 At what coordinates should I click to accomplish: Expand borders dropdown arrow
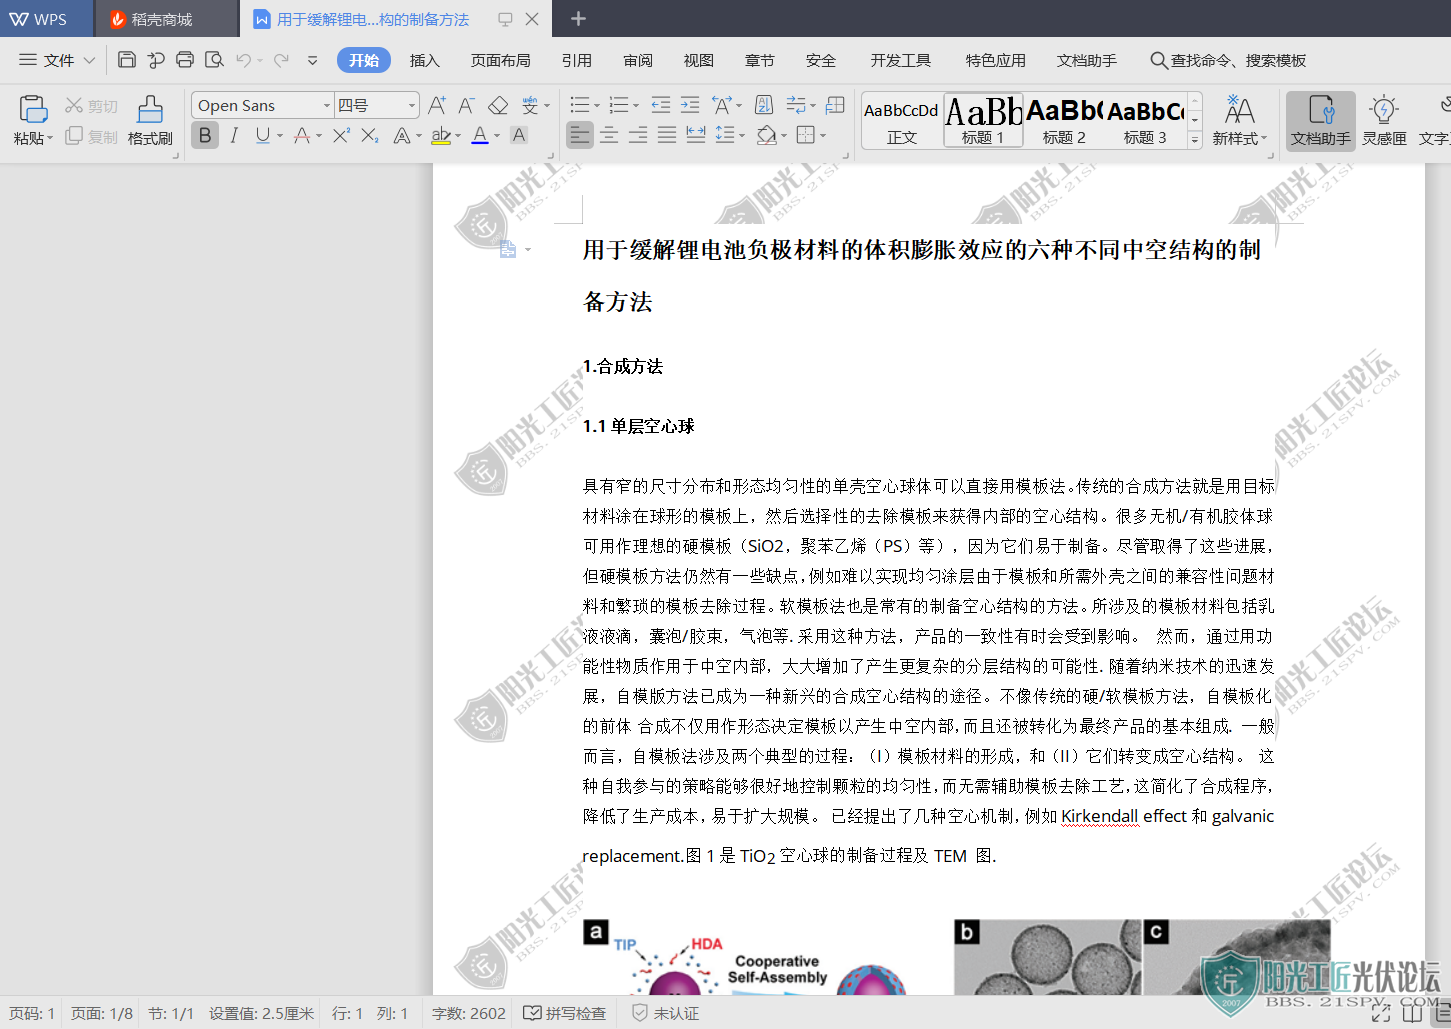coord(822,136)
